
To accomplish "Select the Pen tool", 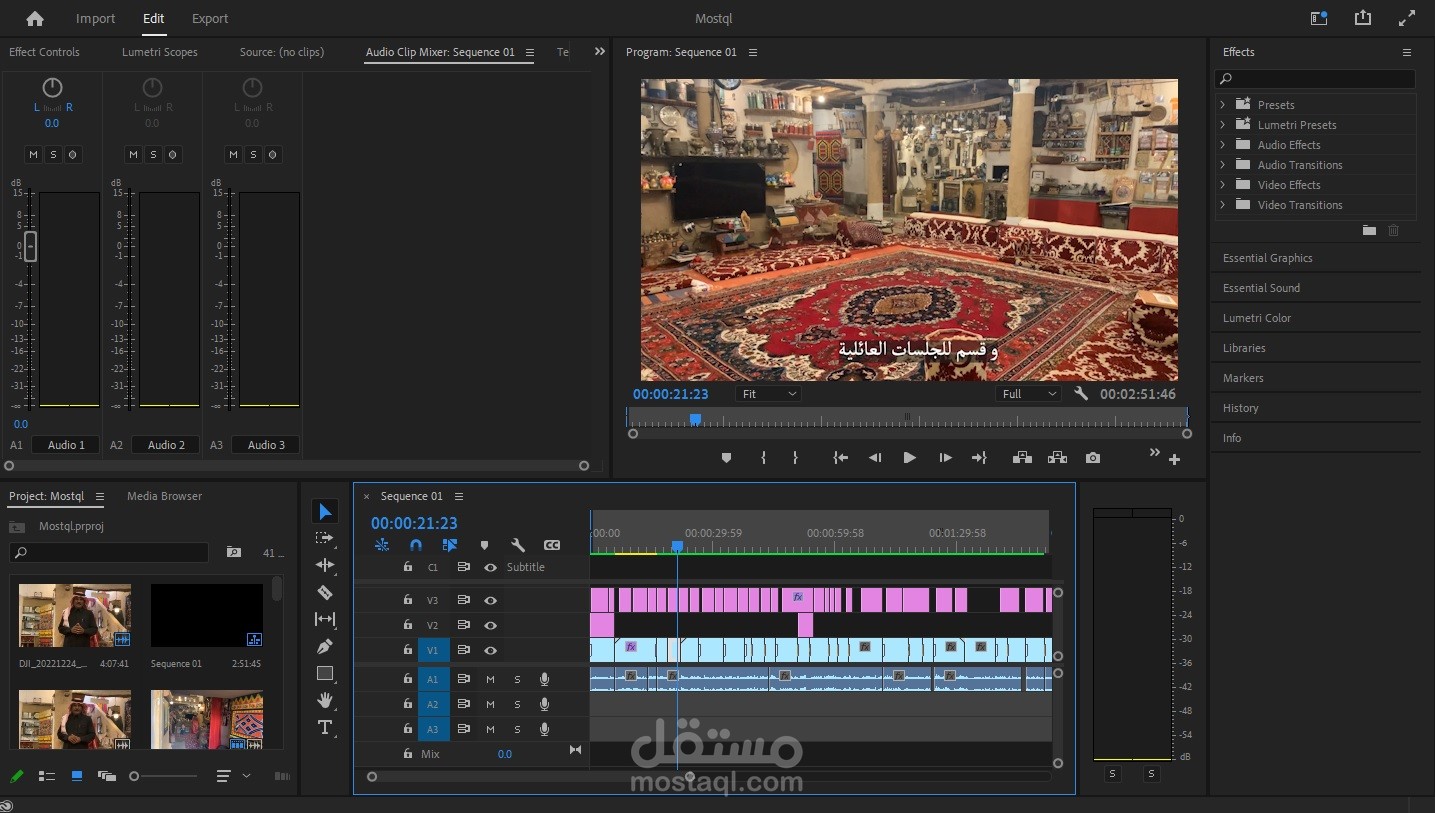I will [325, 646].
